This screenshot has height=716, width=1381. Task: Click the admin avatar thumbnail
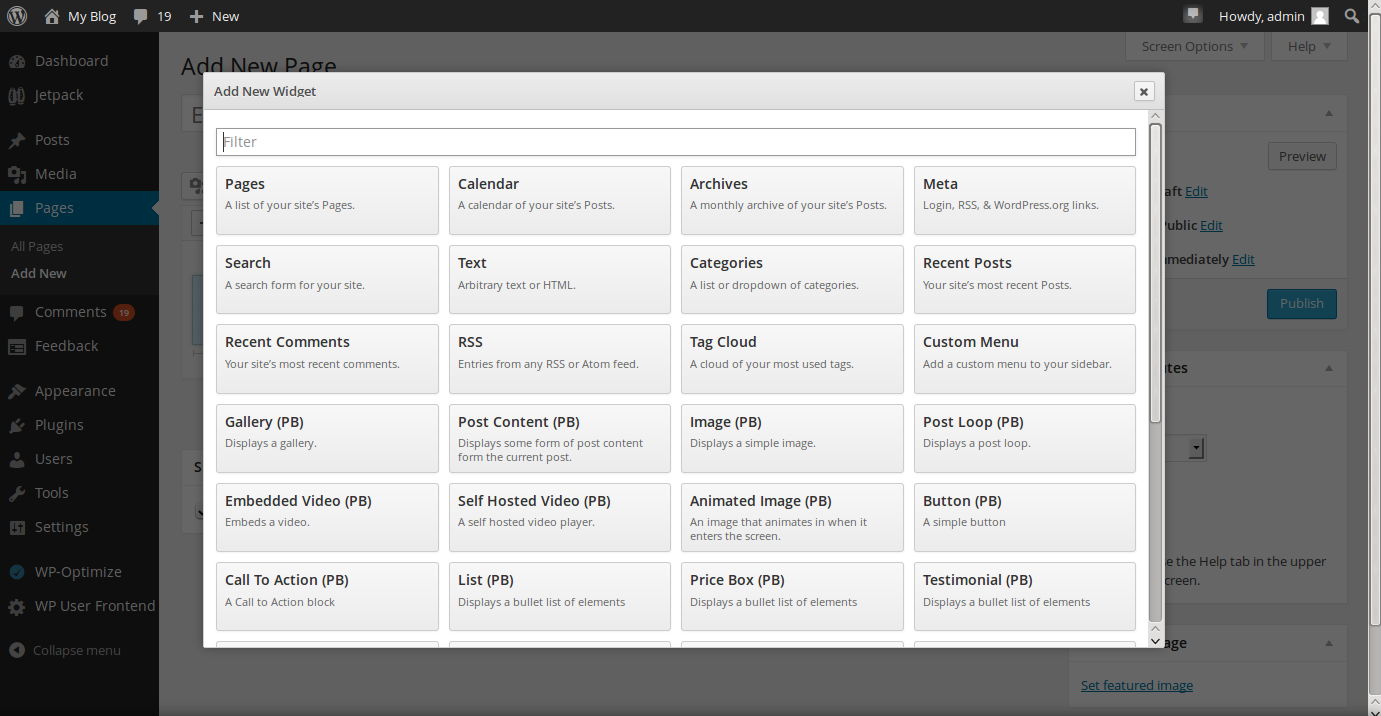(1320, 16)
